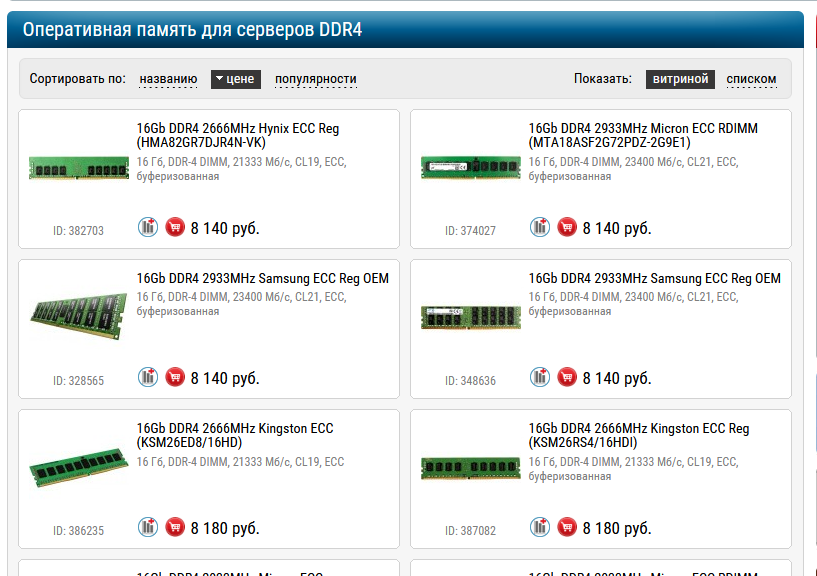Click Samsung module thumbnail ID 348636

(471, 317)
